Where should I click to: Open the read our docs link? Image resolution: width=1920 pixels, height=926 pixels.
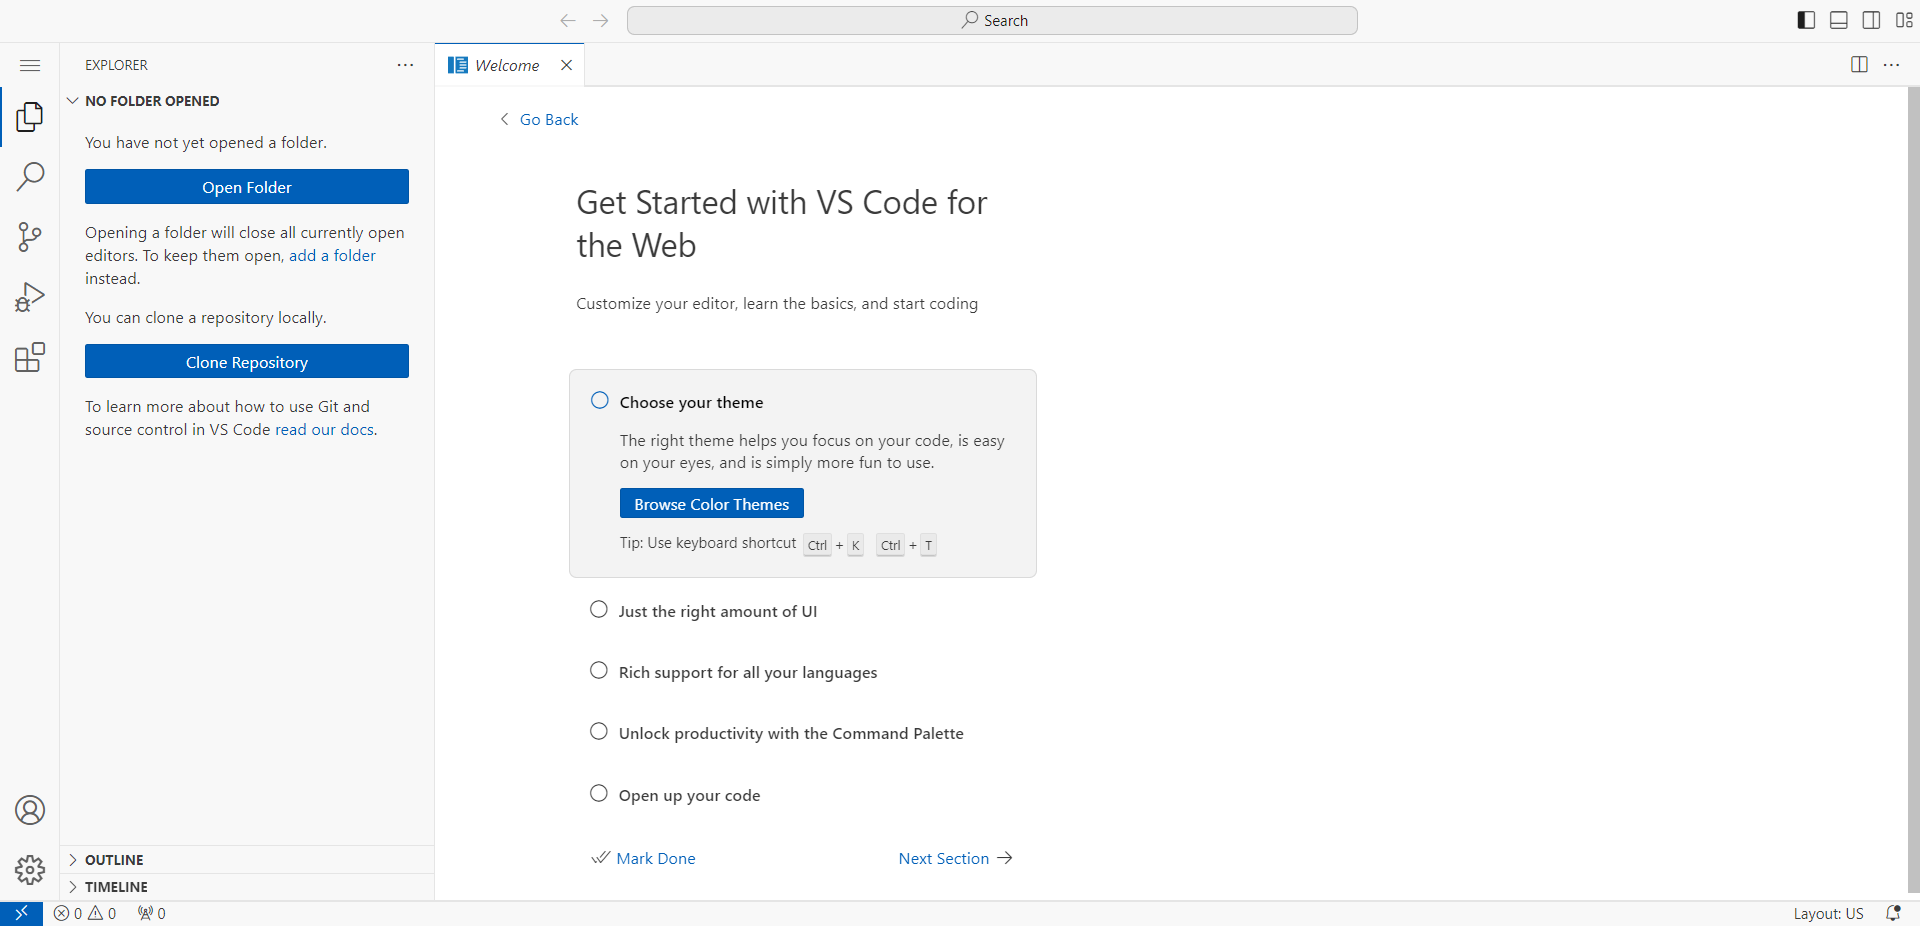(324, 430)
